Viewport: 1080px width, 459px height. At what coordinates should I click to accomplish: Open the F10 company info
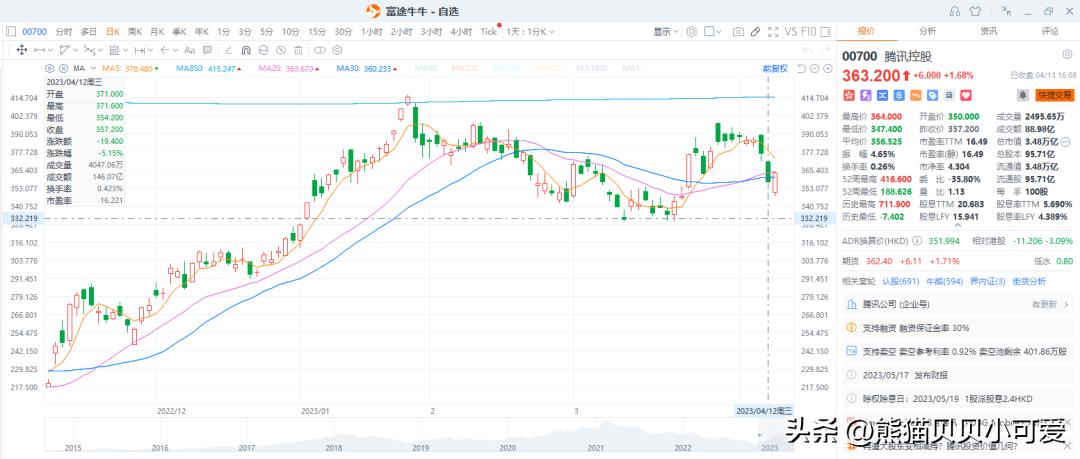click(x=809, y=32)
